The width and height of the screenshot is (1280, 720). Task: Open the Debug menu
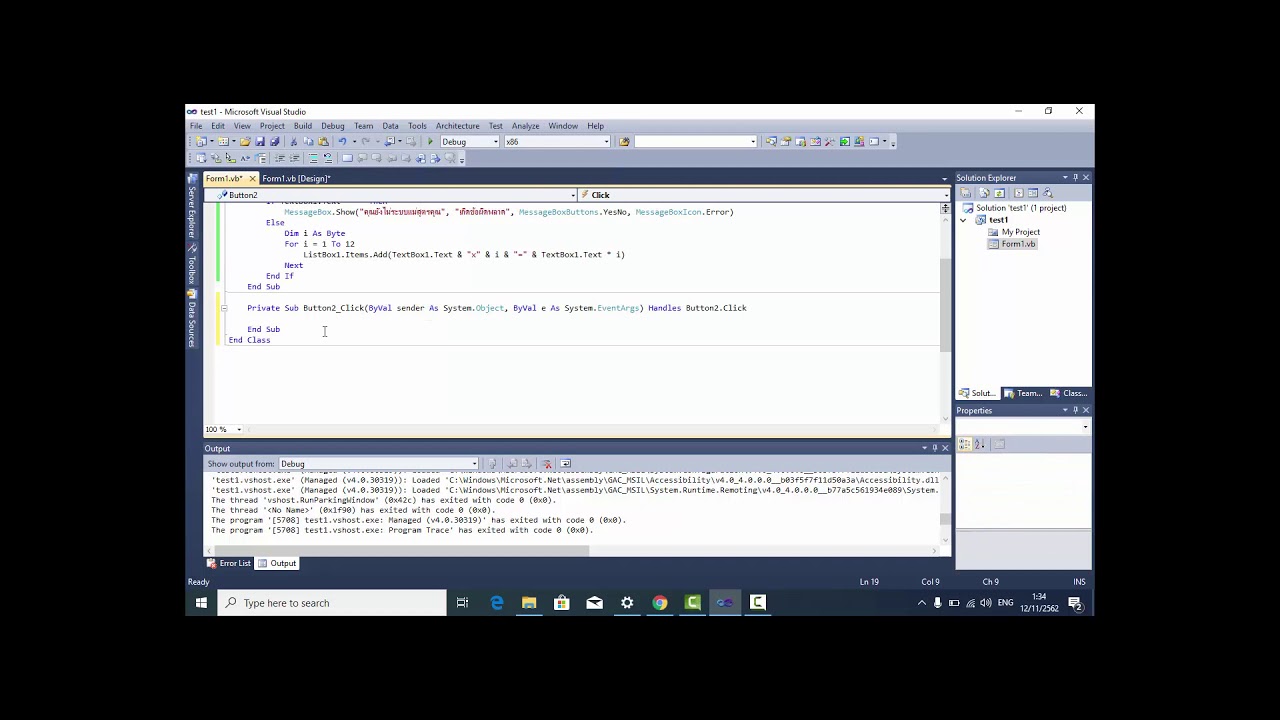click(x=333, y=126)
